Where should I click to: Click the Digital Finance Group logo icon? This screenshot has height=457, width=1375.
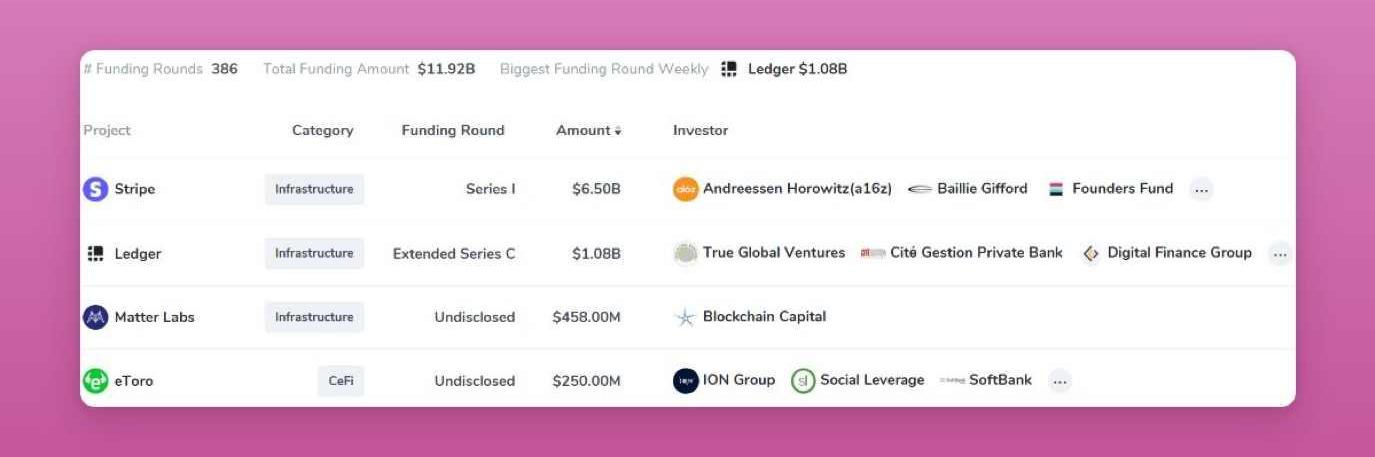(x=1091, y=253)
